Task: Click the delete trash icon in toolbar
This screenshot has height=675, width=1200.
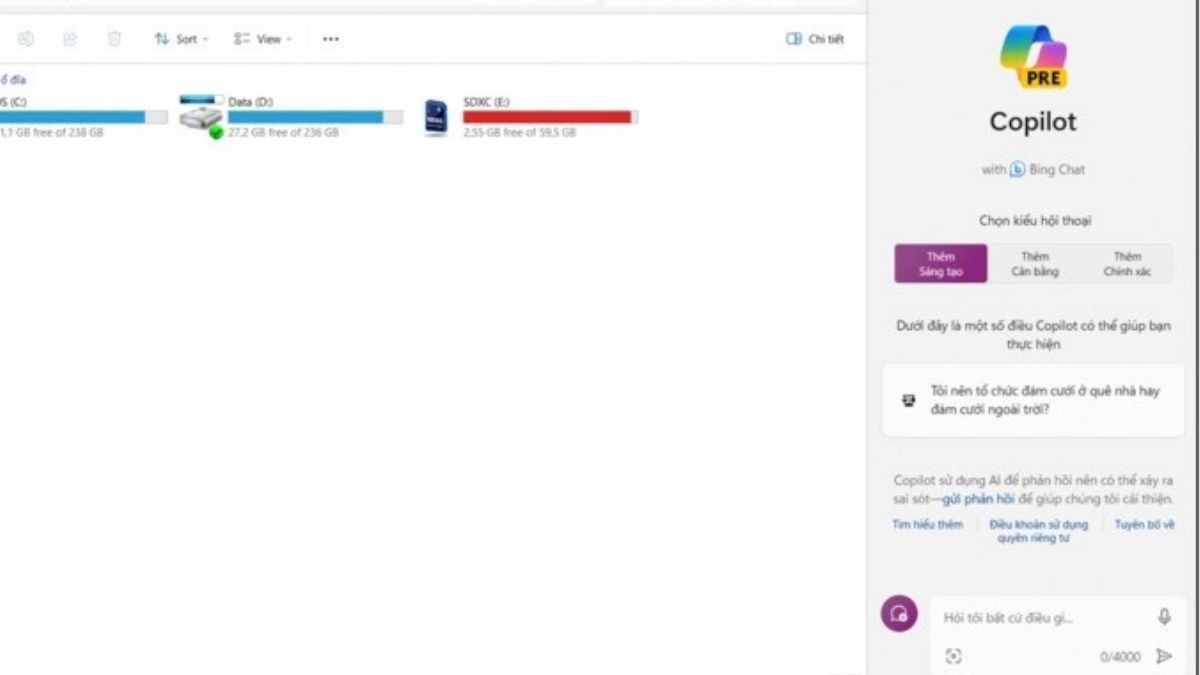Action: pos(114,39)
